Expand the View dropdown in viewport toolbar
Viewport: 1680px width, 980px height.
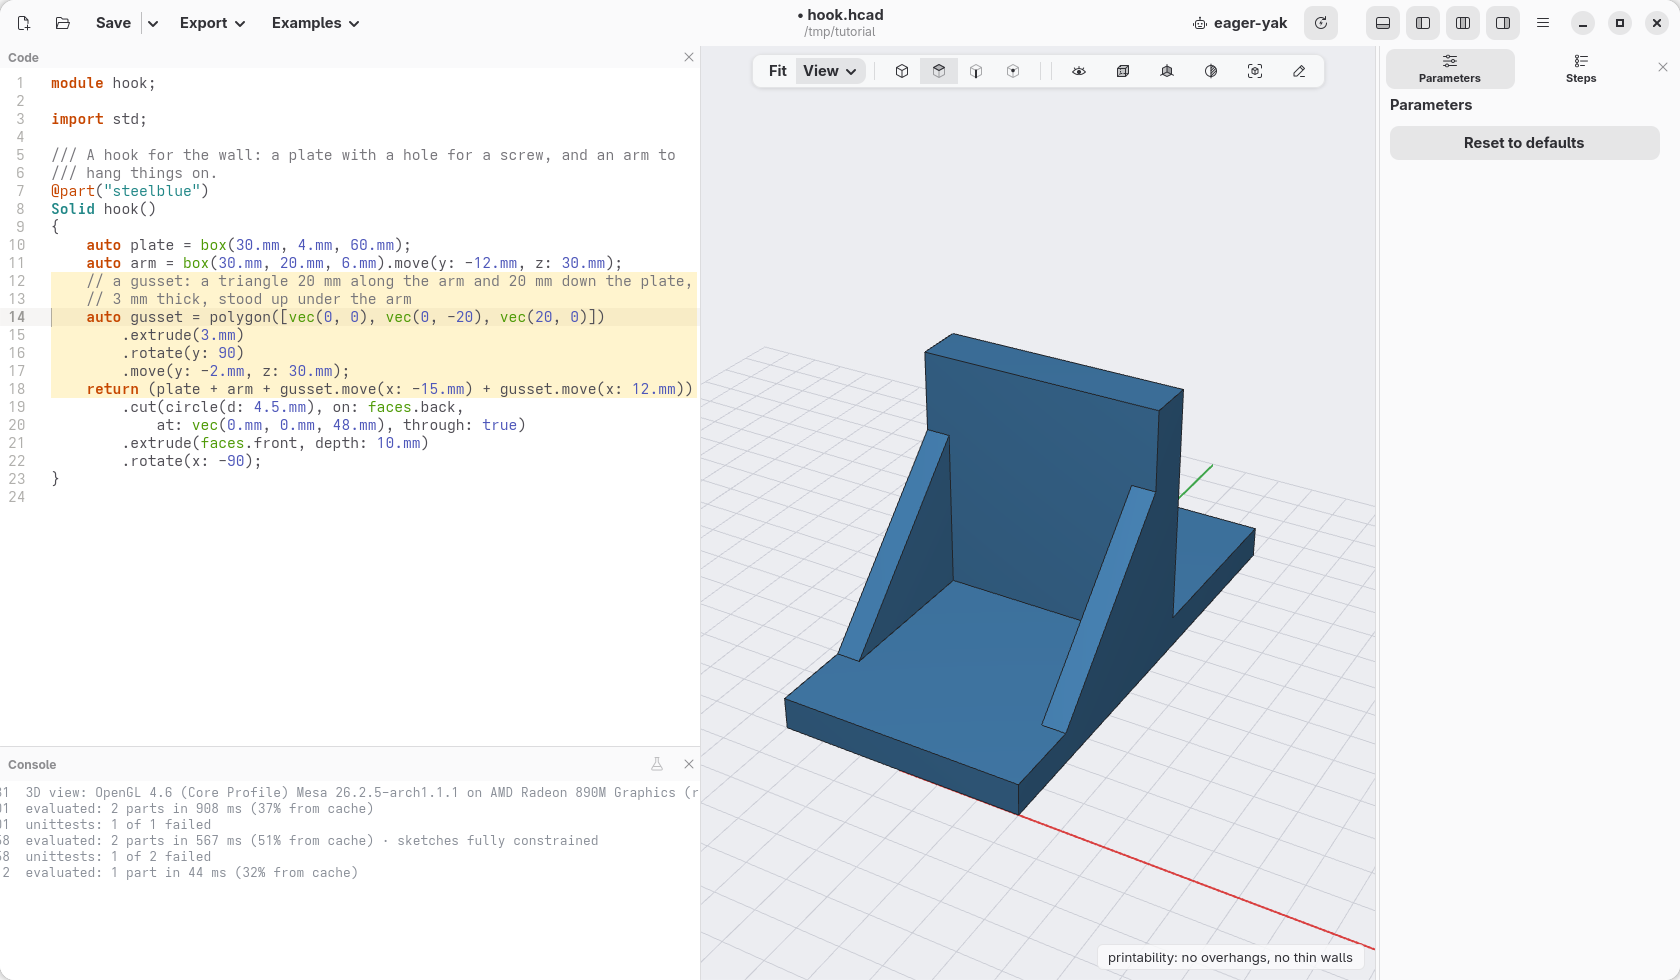tap(831, 71)
